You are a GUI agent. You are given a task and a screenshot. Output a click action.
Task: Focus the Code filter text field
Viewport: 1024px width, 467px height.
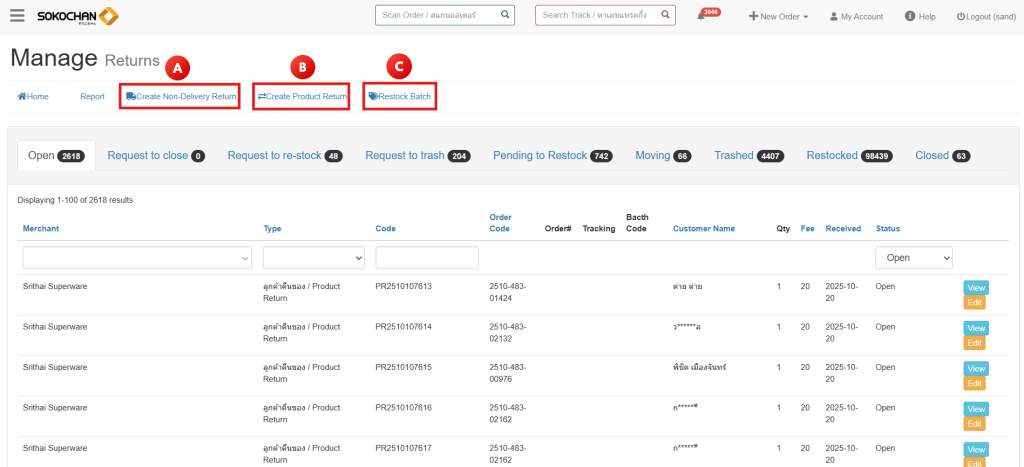pos(427,258)
